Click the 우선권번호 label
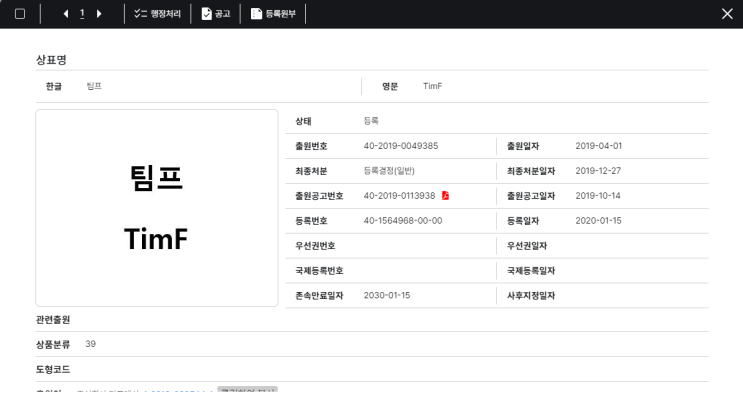Image resolution: width=743 pixels, height=396 pixels. 315,245
